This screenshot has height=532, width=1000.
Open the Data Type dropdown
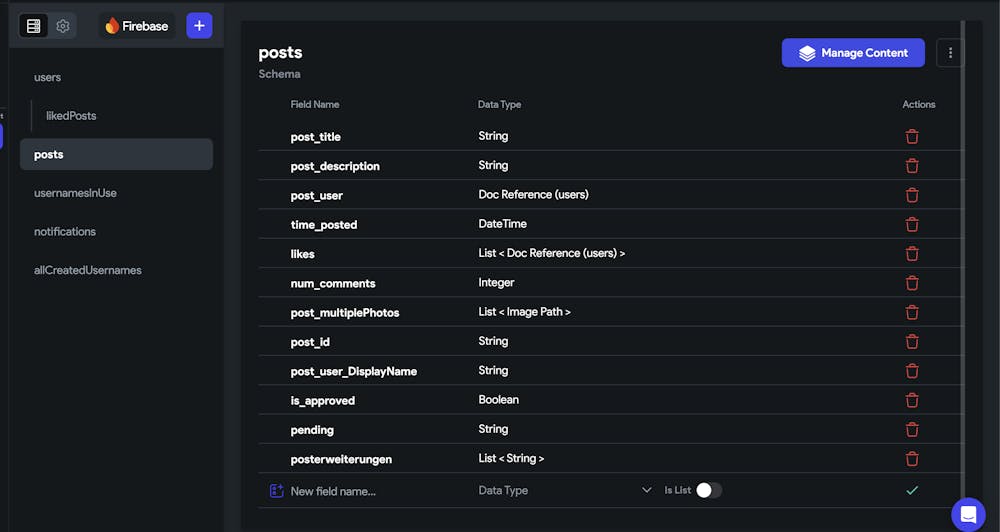pyautogui.click(x=565, y=490)
